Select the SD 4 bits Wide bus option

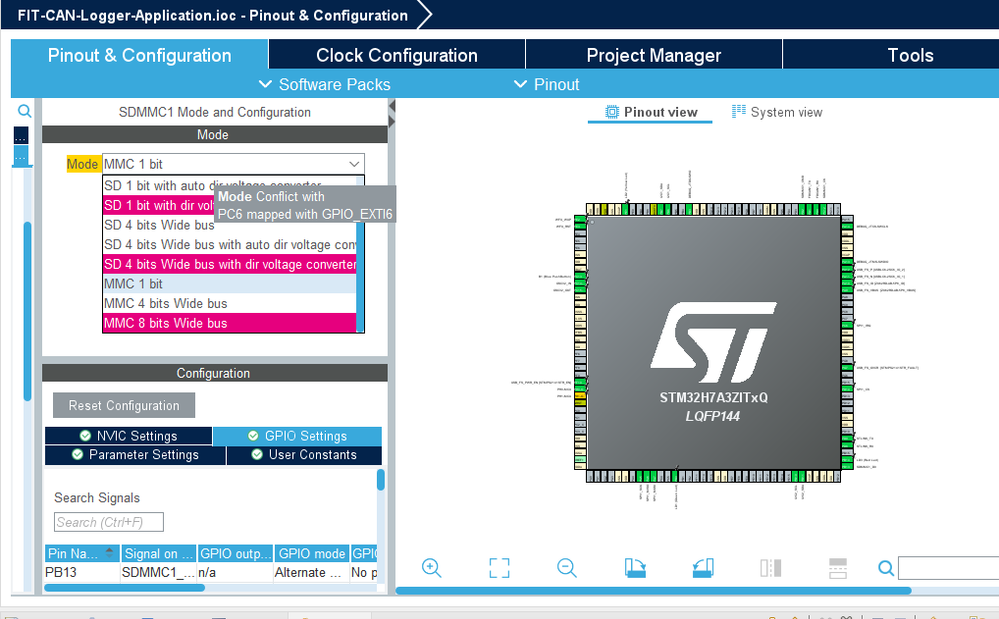point(229,225)
